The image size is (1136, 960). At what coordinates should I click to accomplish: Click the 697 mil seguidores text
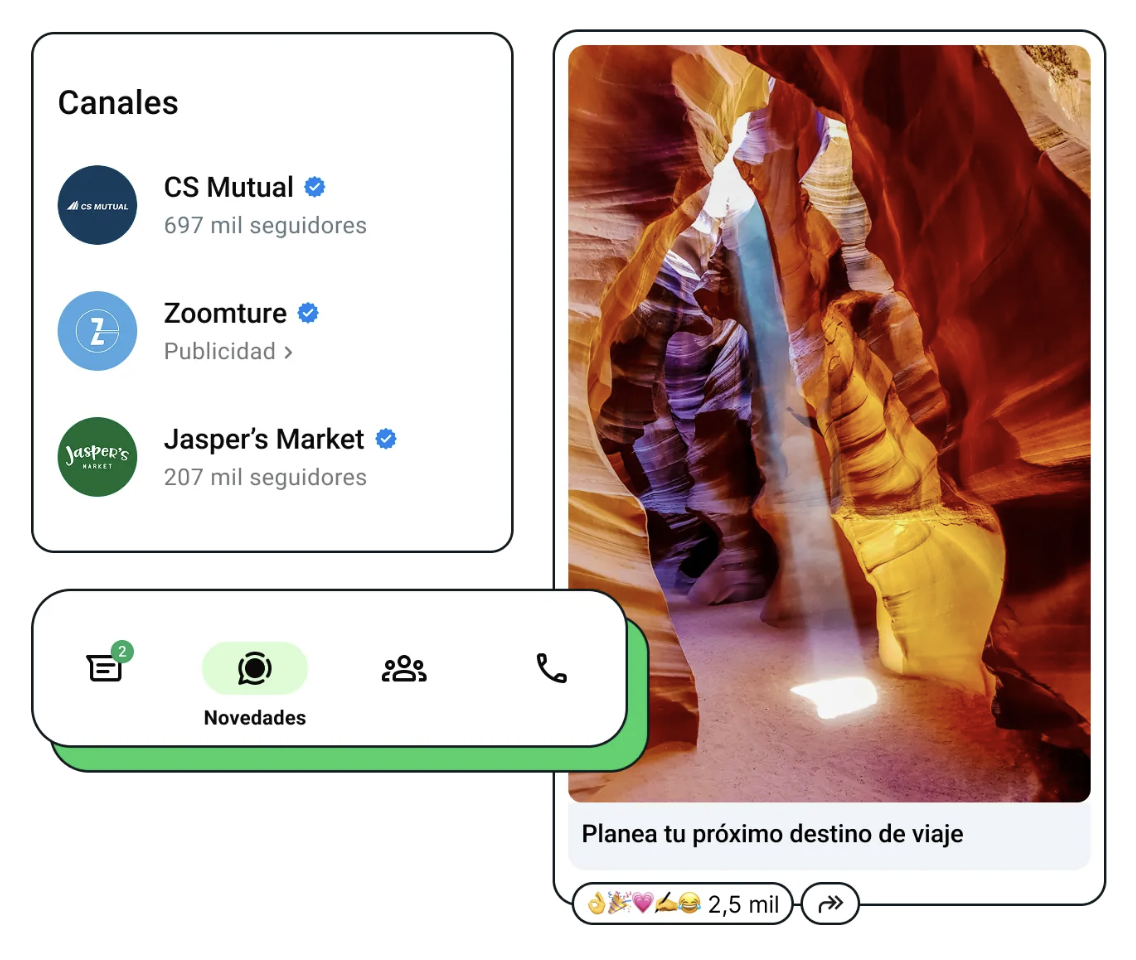coord(265,225)
